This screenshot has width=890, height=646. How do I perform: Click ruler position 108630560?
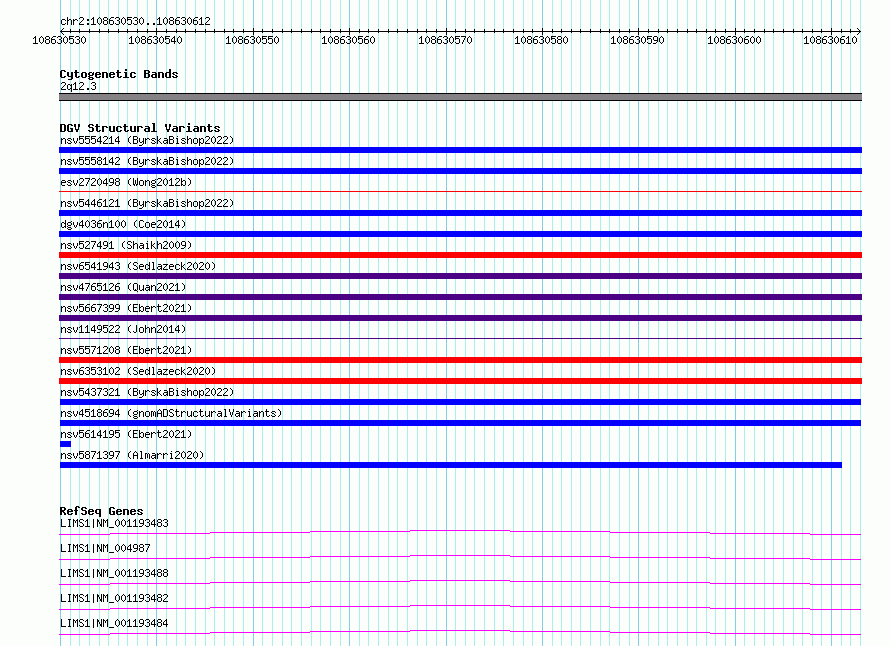[348, 40]
